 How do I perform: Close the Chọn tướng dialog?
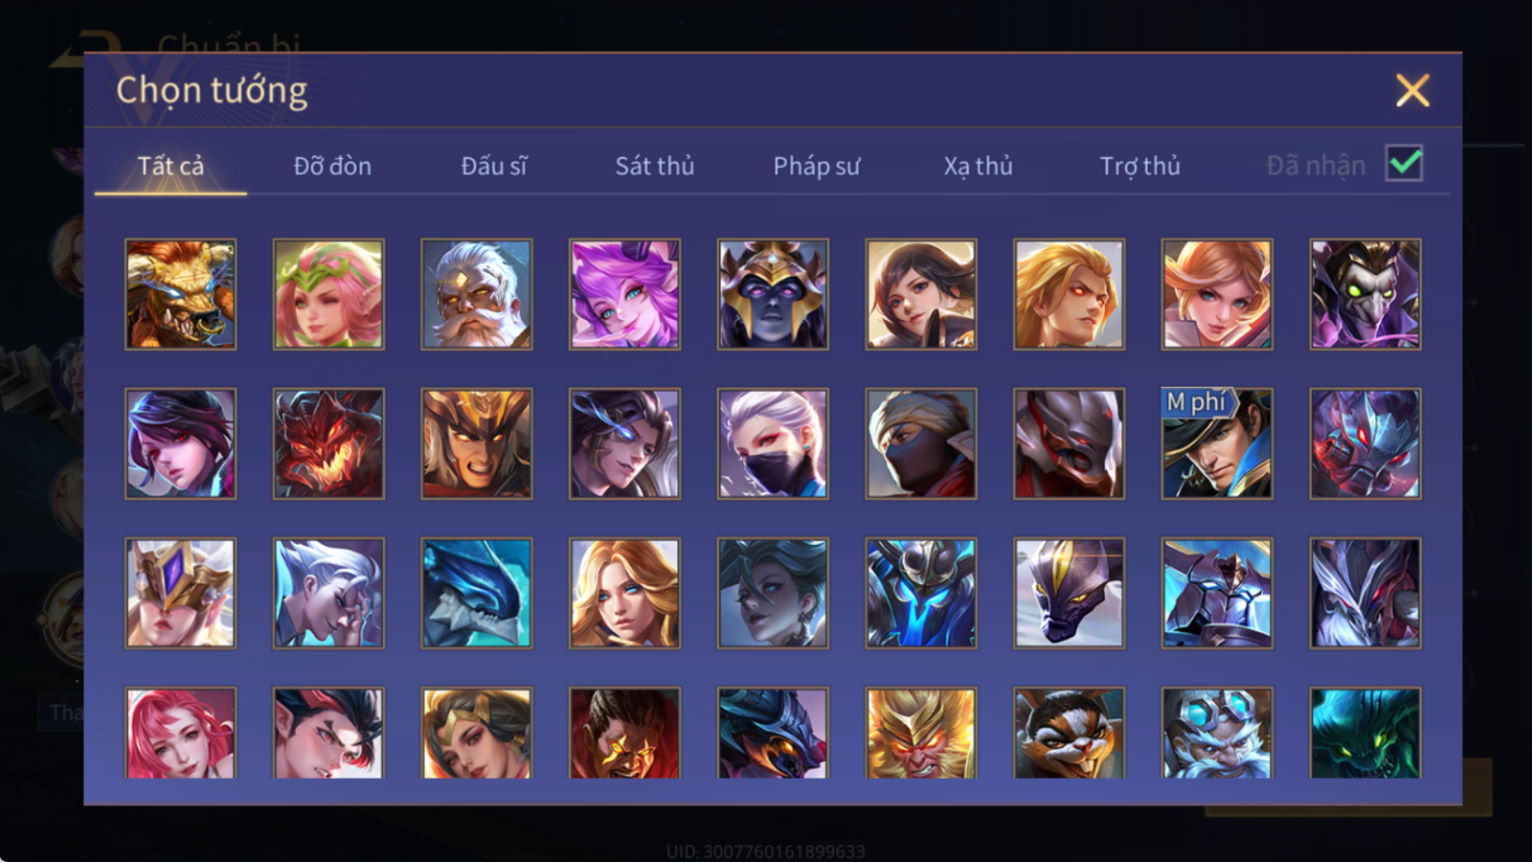[x=1412, y=91]
